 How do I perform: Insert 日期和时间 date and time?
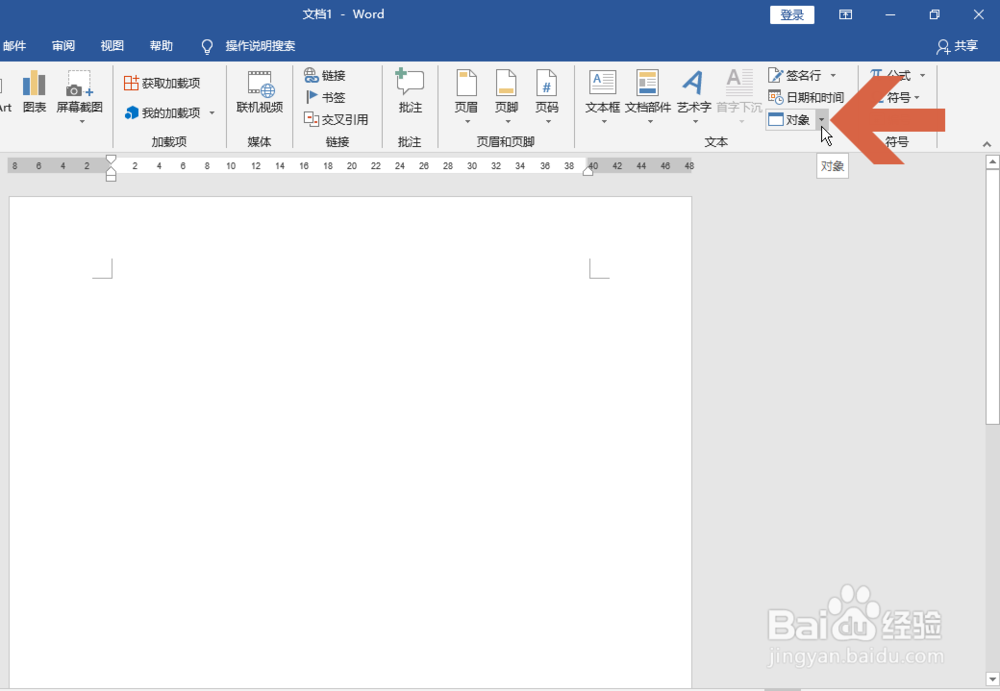point(806,97)
